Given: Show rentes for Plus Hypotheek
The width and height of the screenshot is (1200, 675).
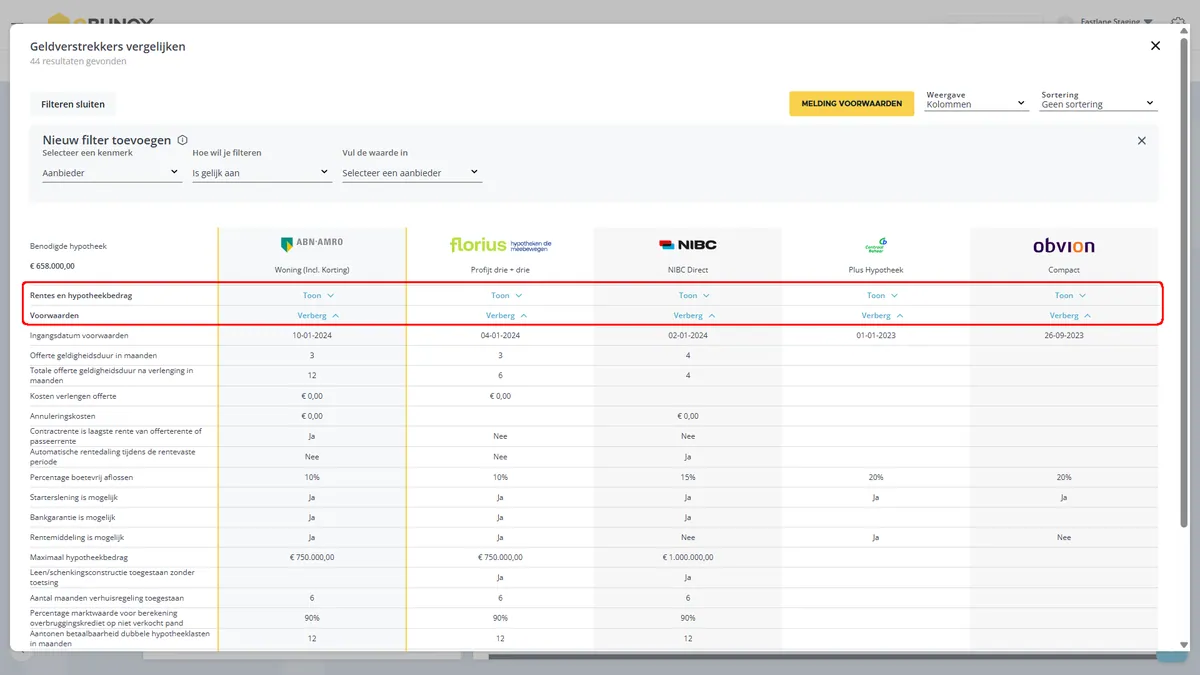Looking at the screenshot, I should (x=882, y=296).
